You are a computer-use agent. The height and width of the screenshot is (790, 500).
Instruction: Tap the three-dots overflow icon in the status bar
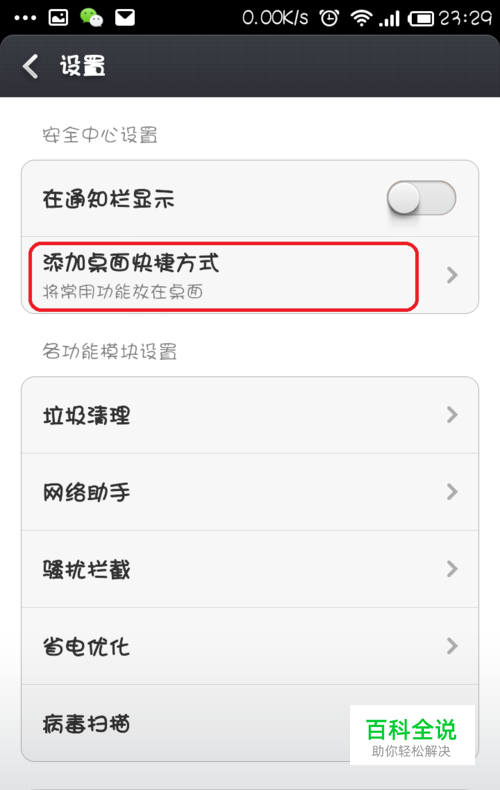(25, 18)
